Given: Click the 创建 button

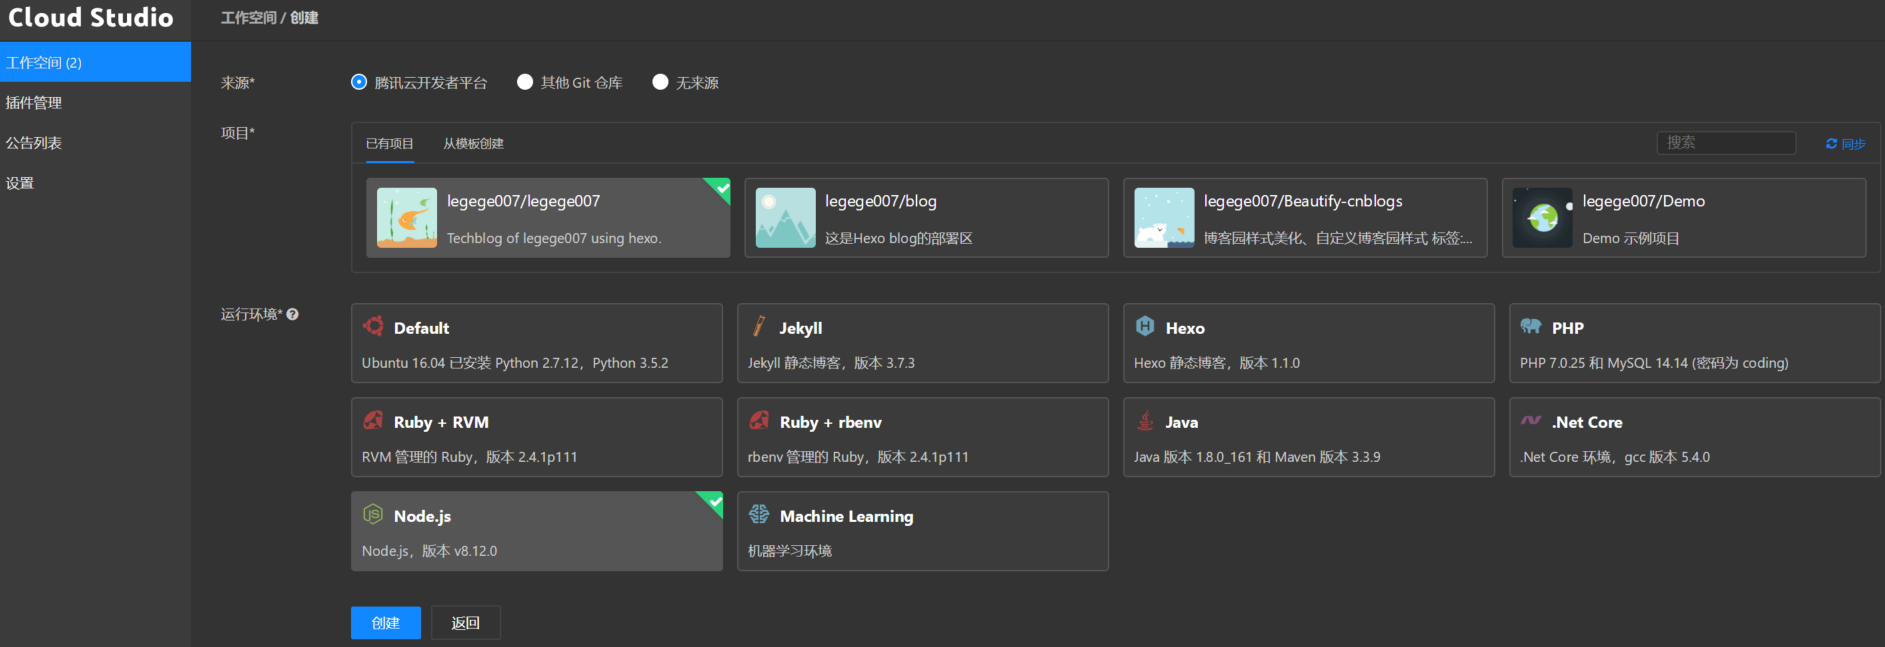Looking at the screenshot, I should (386, 622).
